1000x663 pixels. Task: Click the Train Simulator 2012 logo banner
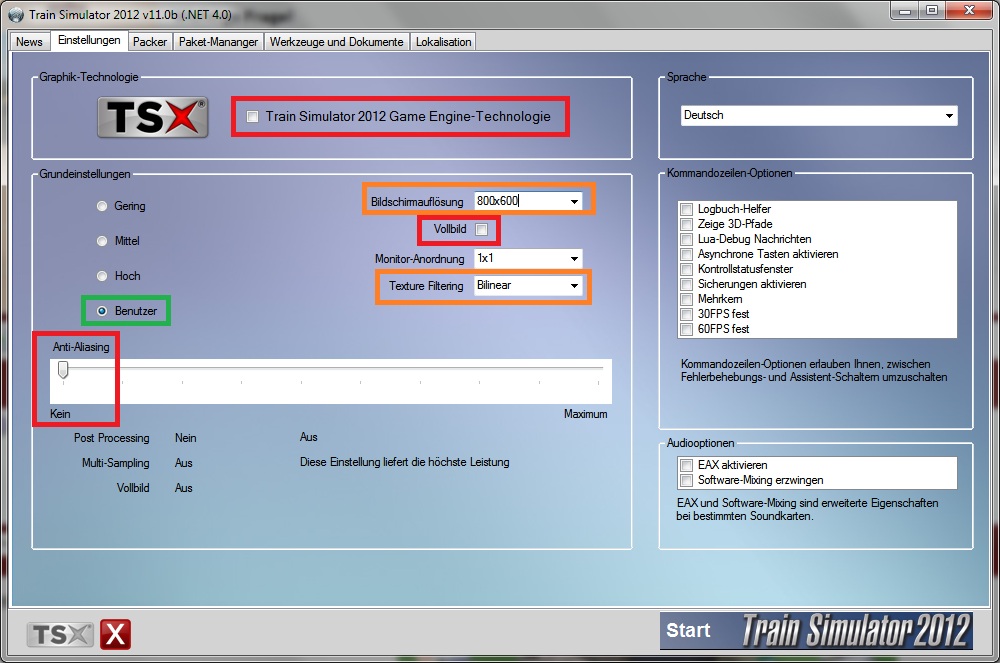(x=857, y=630)
